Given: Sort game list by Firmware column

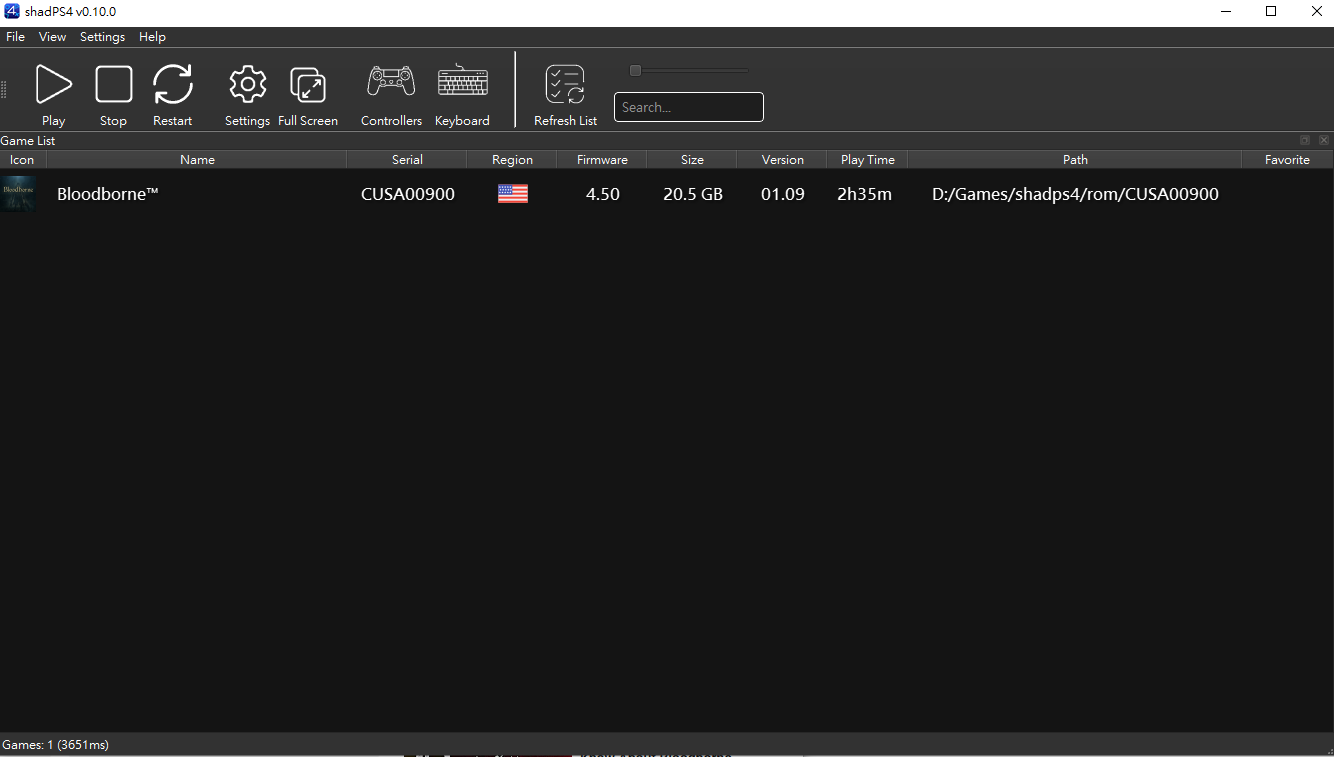Looking at the screenshot, I should pos(602,160).
